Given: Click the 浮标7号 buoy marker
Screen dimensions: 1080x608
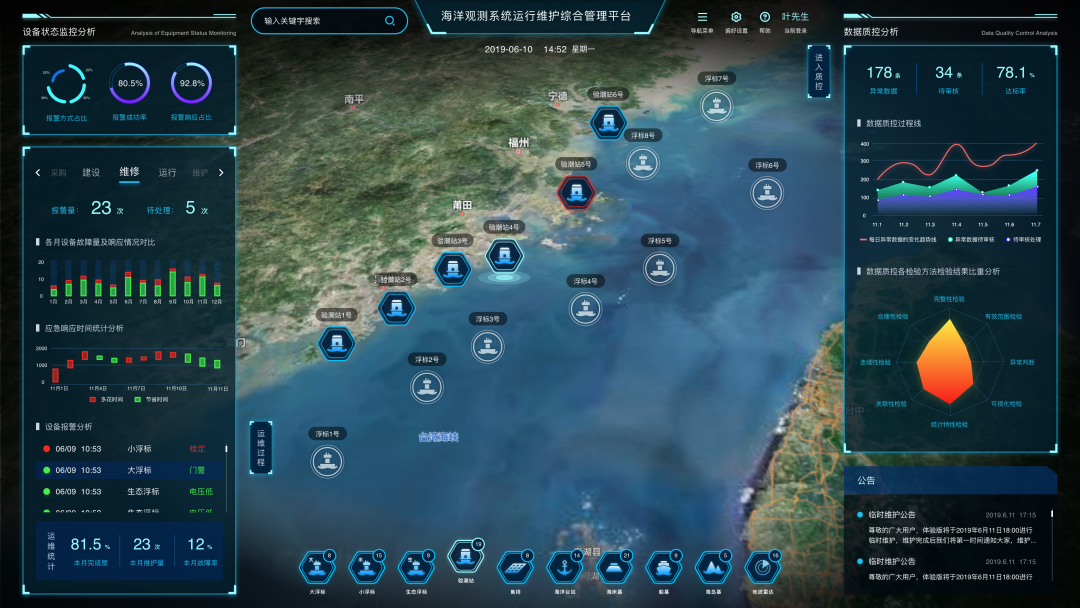Looking at the screenshot, I should 716,107.
